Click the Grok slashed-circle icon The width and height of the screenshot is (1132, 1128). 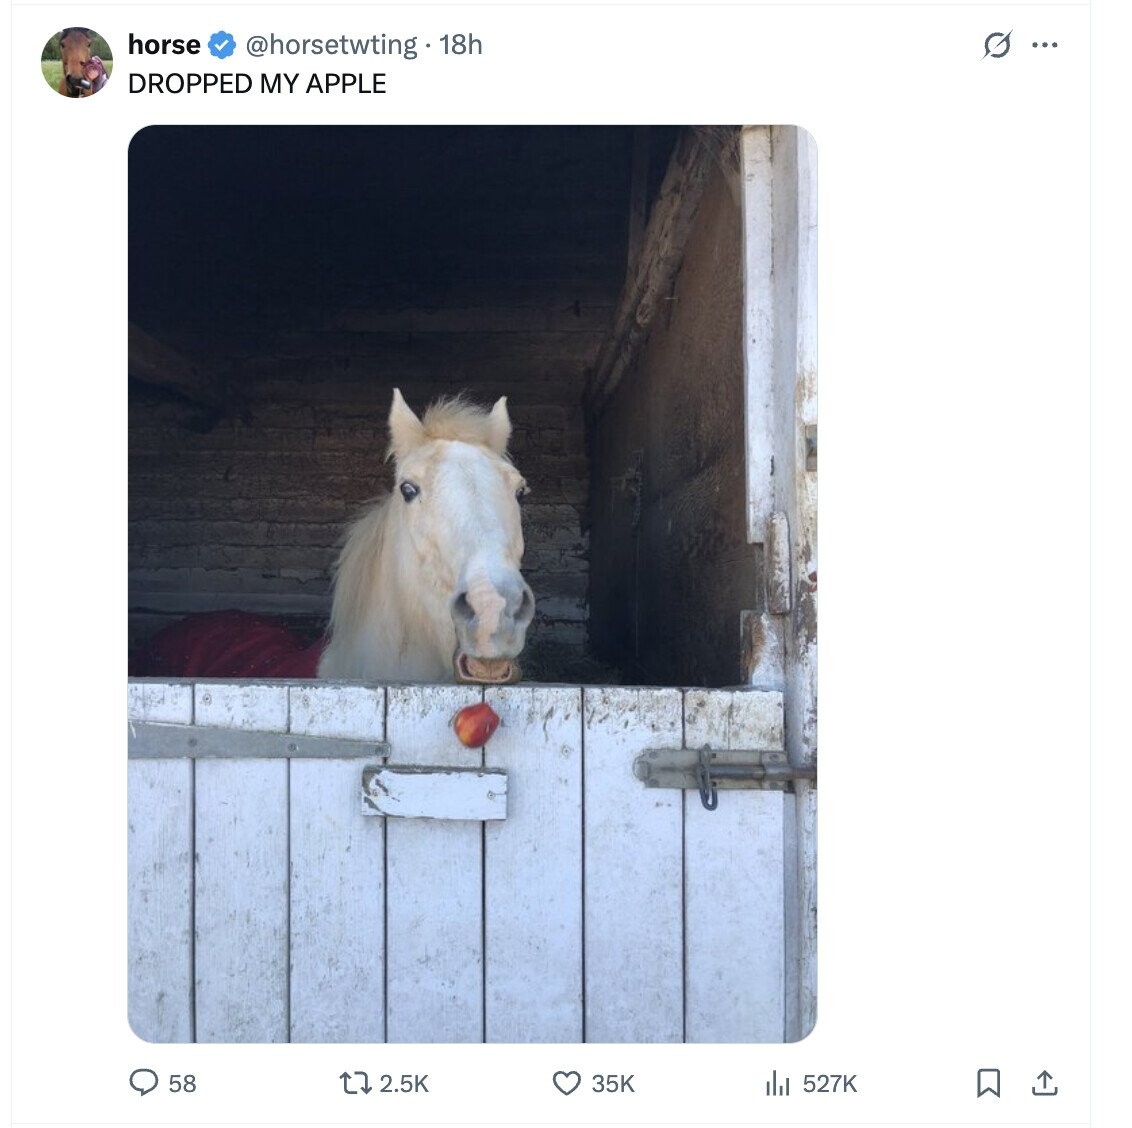point(997,45)
